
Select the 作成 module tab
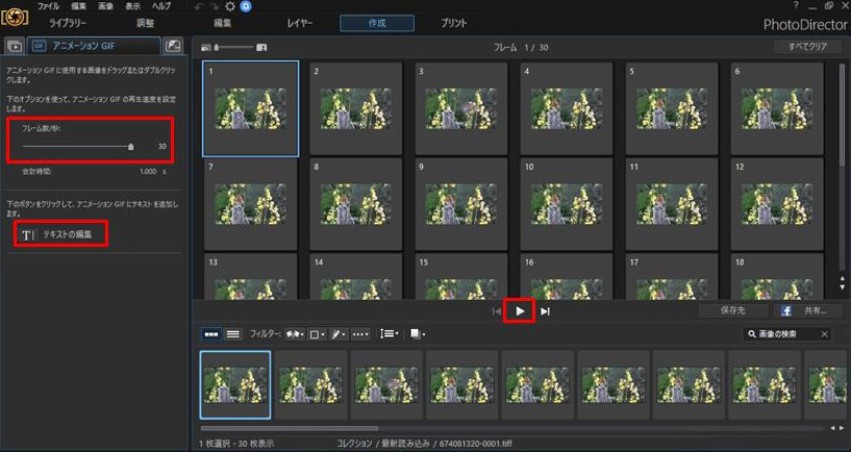(x=377, y=23)
